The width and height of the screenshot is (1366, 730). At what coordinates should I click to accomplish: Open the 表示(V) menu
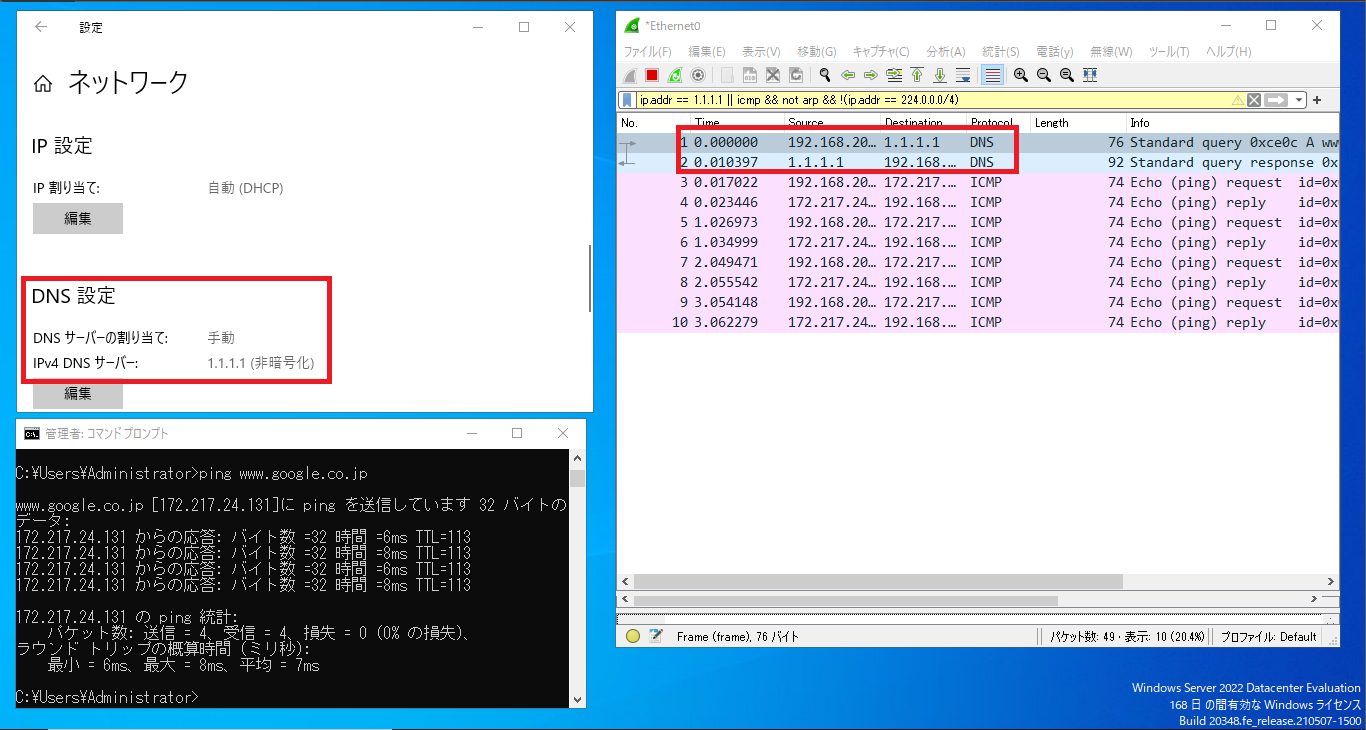point(761,52)
